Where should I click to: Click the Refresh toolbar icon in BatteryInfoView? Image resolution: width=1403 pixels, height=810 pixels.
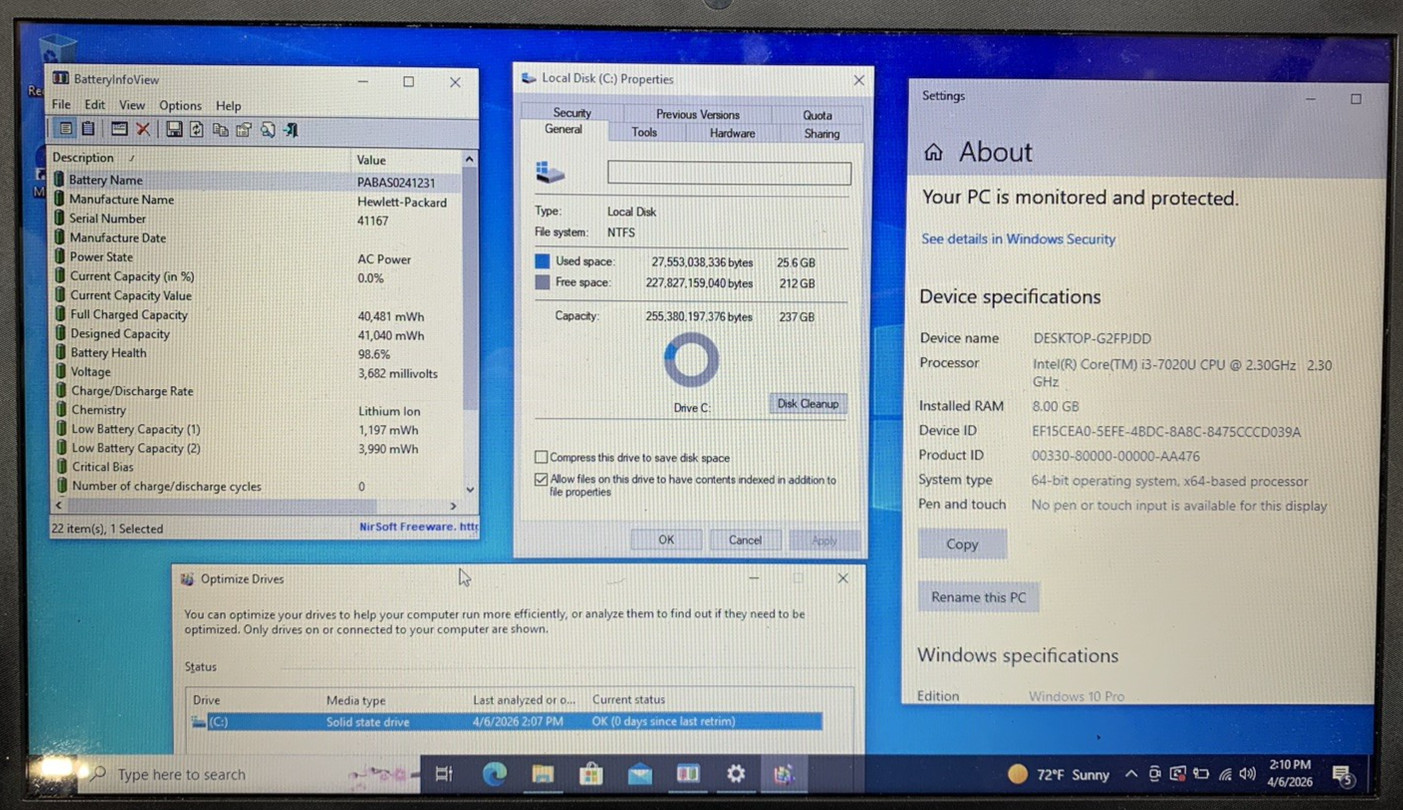point(197,129)
